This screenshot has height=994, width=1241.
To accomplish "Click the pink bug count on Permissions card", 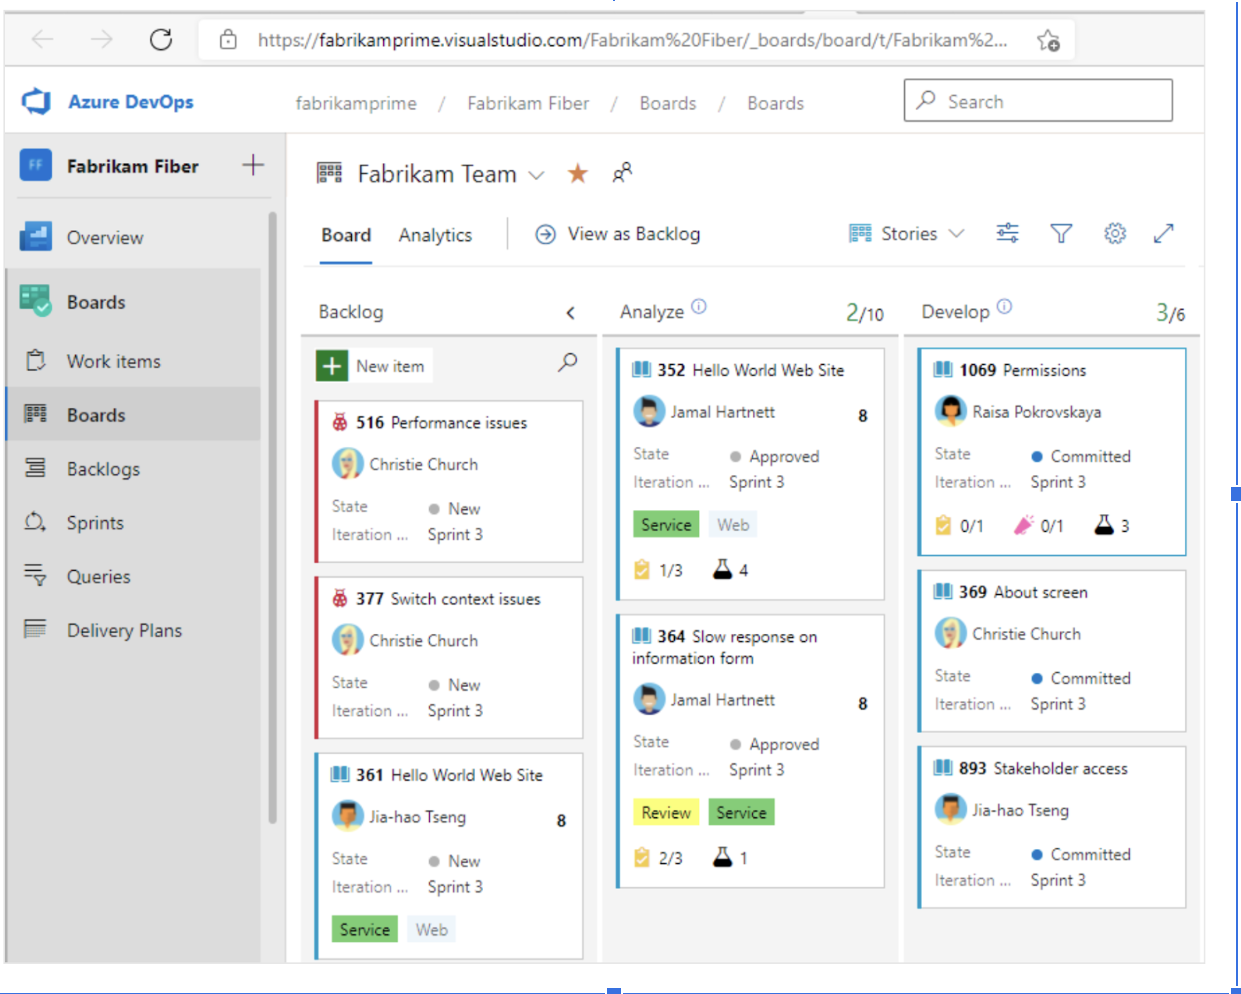I will 1038,525.
